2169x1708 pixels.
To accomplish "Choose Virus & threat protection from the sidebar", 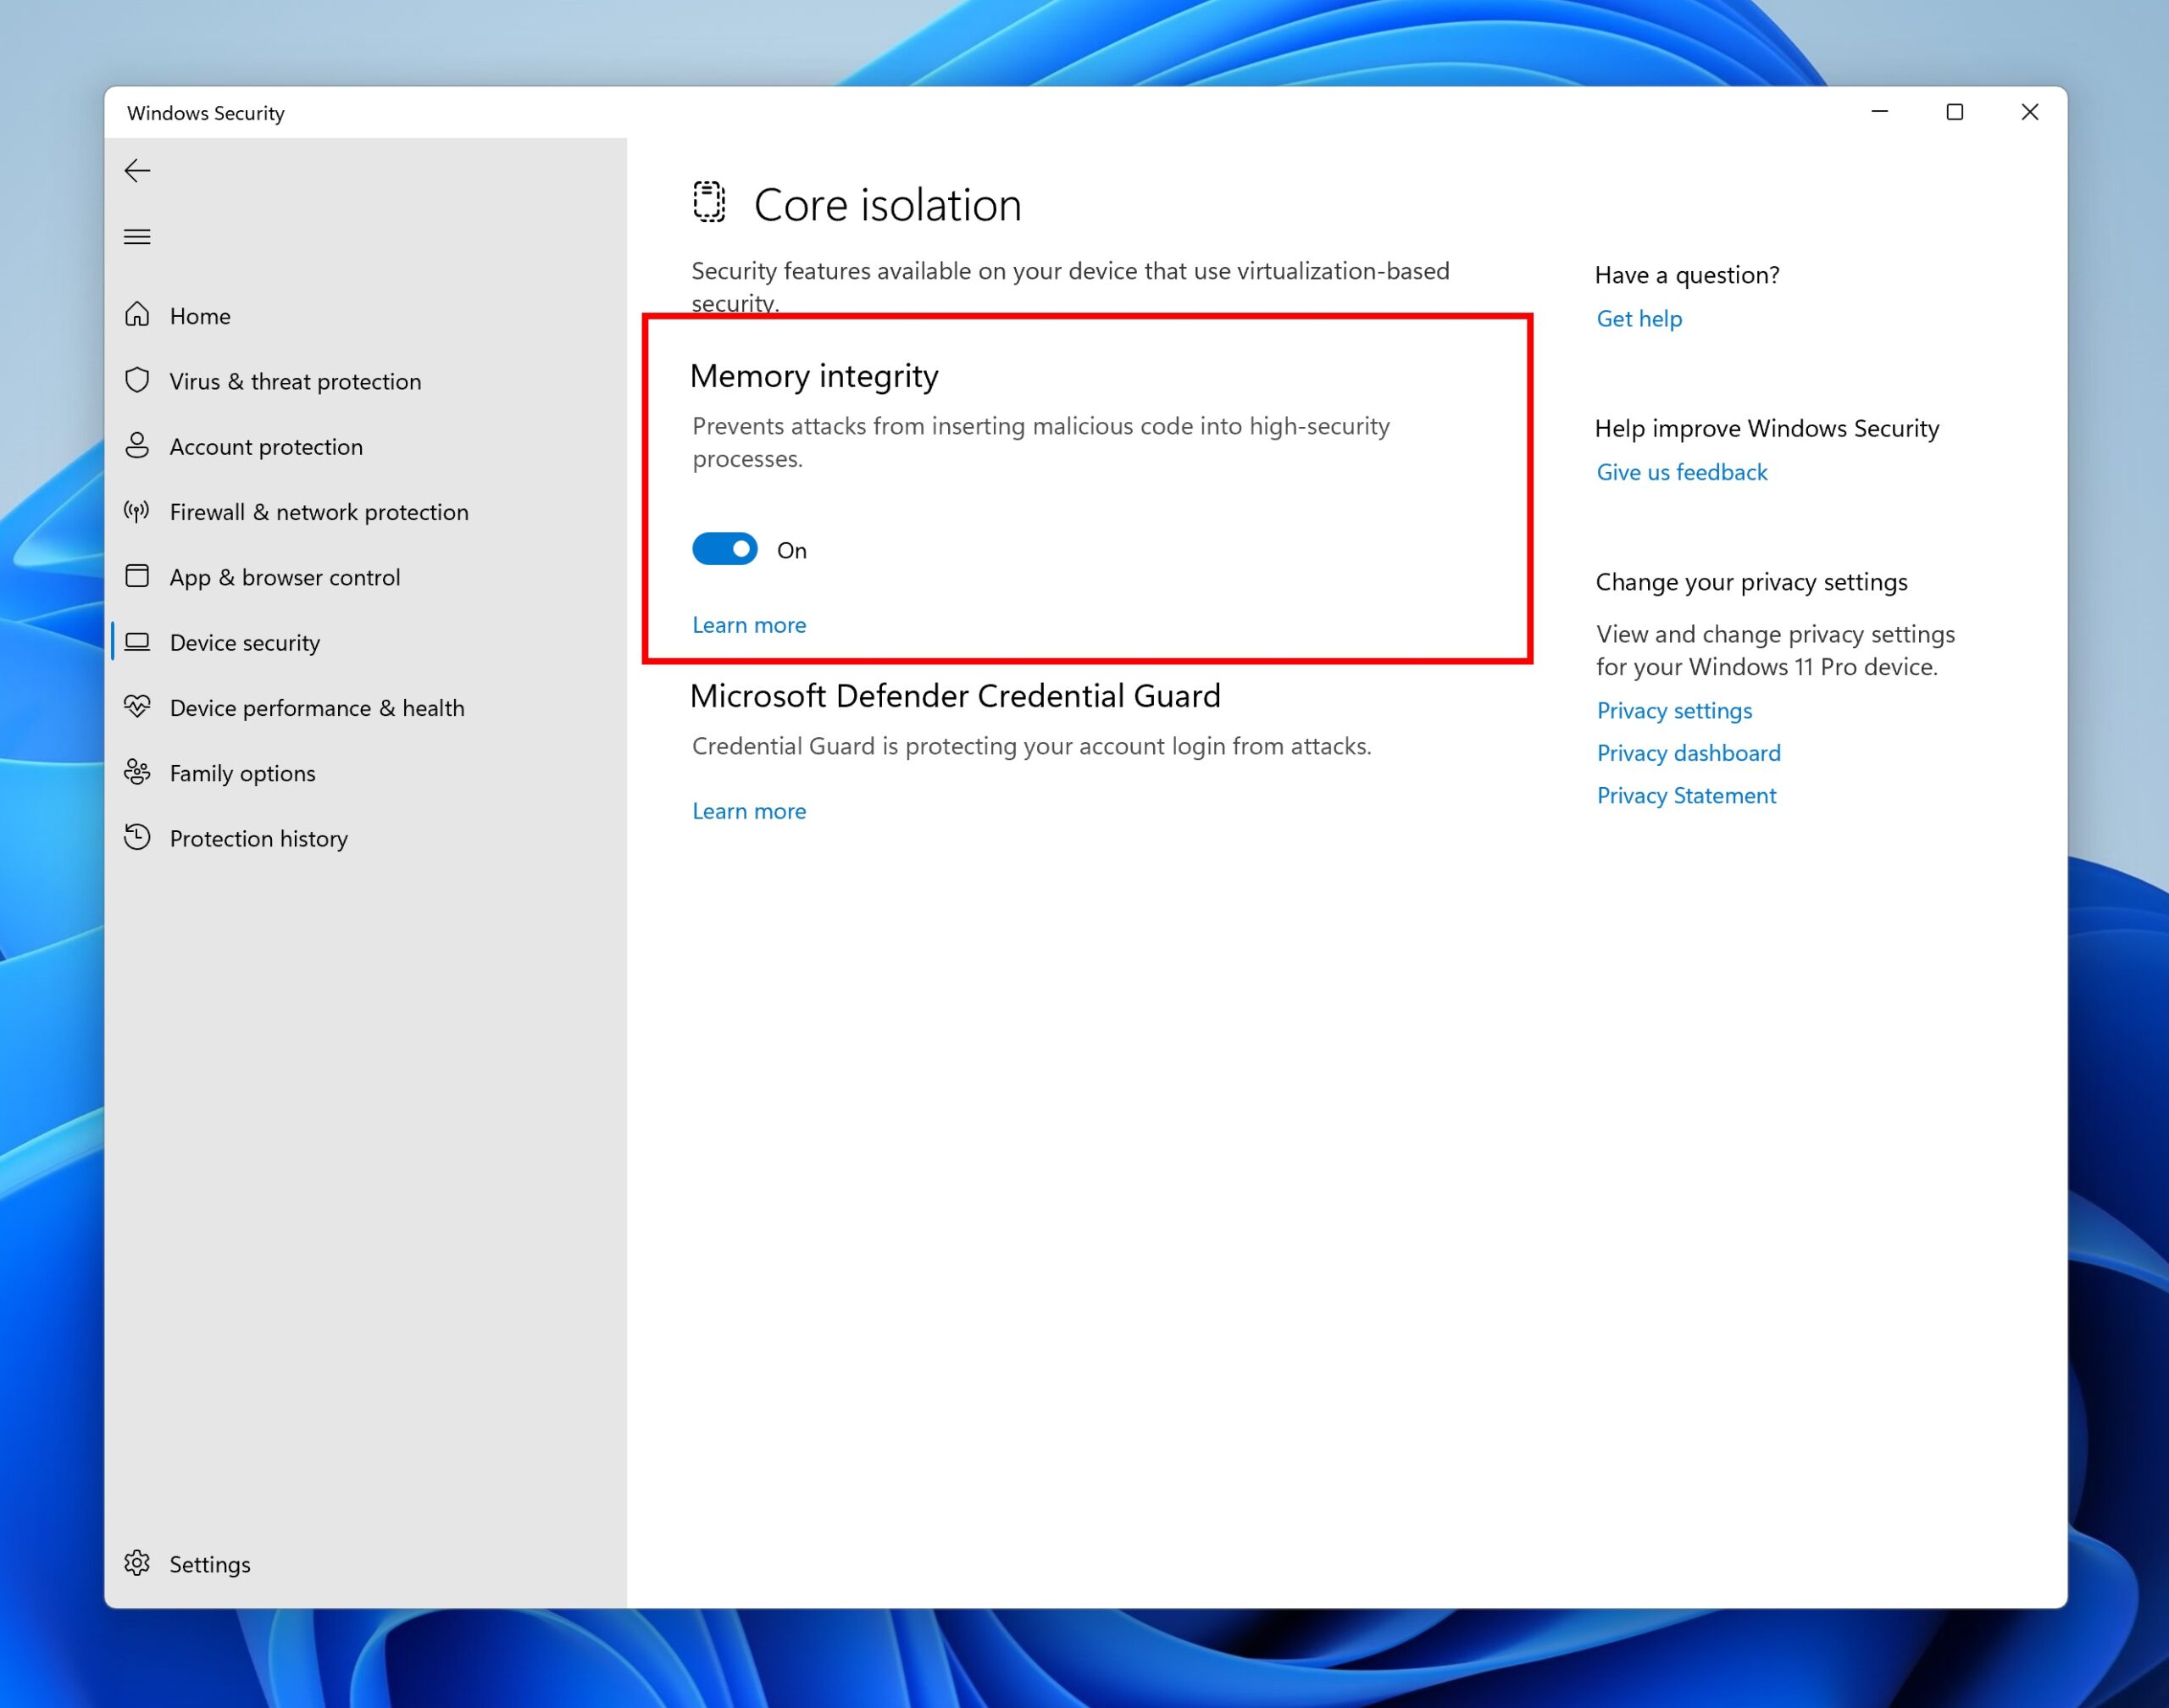I will tap(295, 381).
